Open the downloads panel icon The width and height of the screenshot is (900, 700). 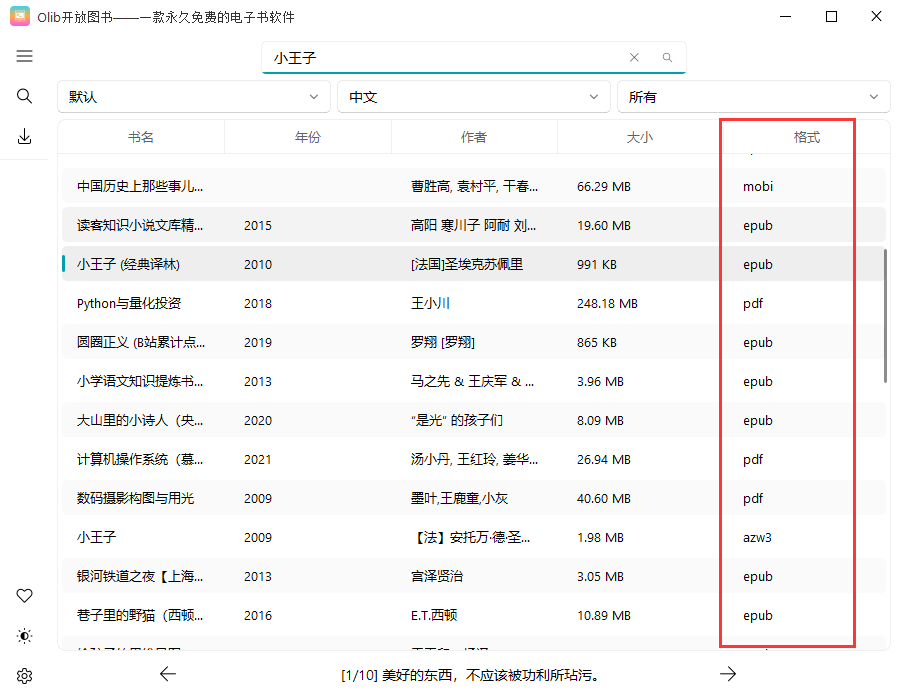(24, 133)
